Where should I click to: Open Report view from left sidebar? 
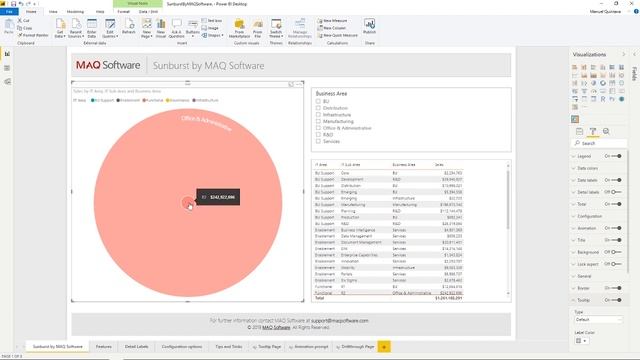click(7, 54)
